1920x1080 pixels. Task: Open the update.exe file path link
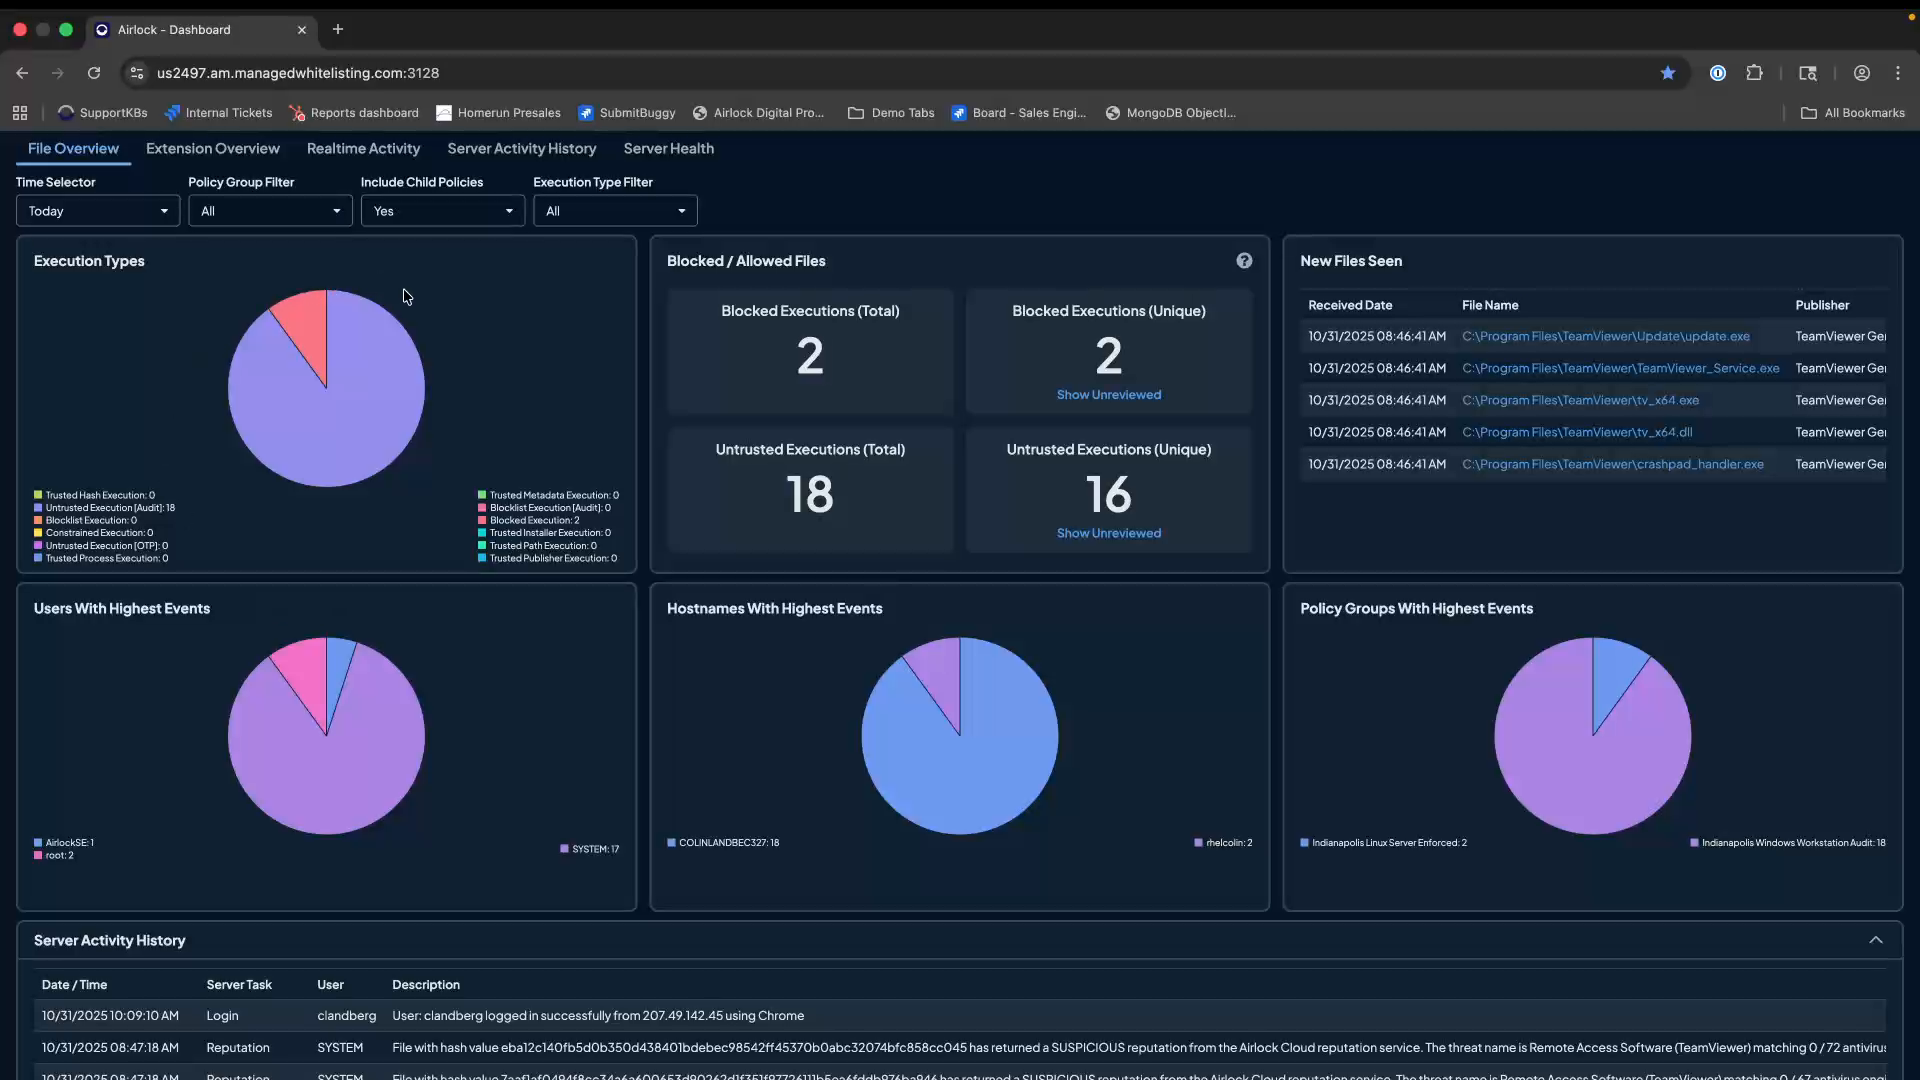tap(1605, 336)
